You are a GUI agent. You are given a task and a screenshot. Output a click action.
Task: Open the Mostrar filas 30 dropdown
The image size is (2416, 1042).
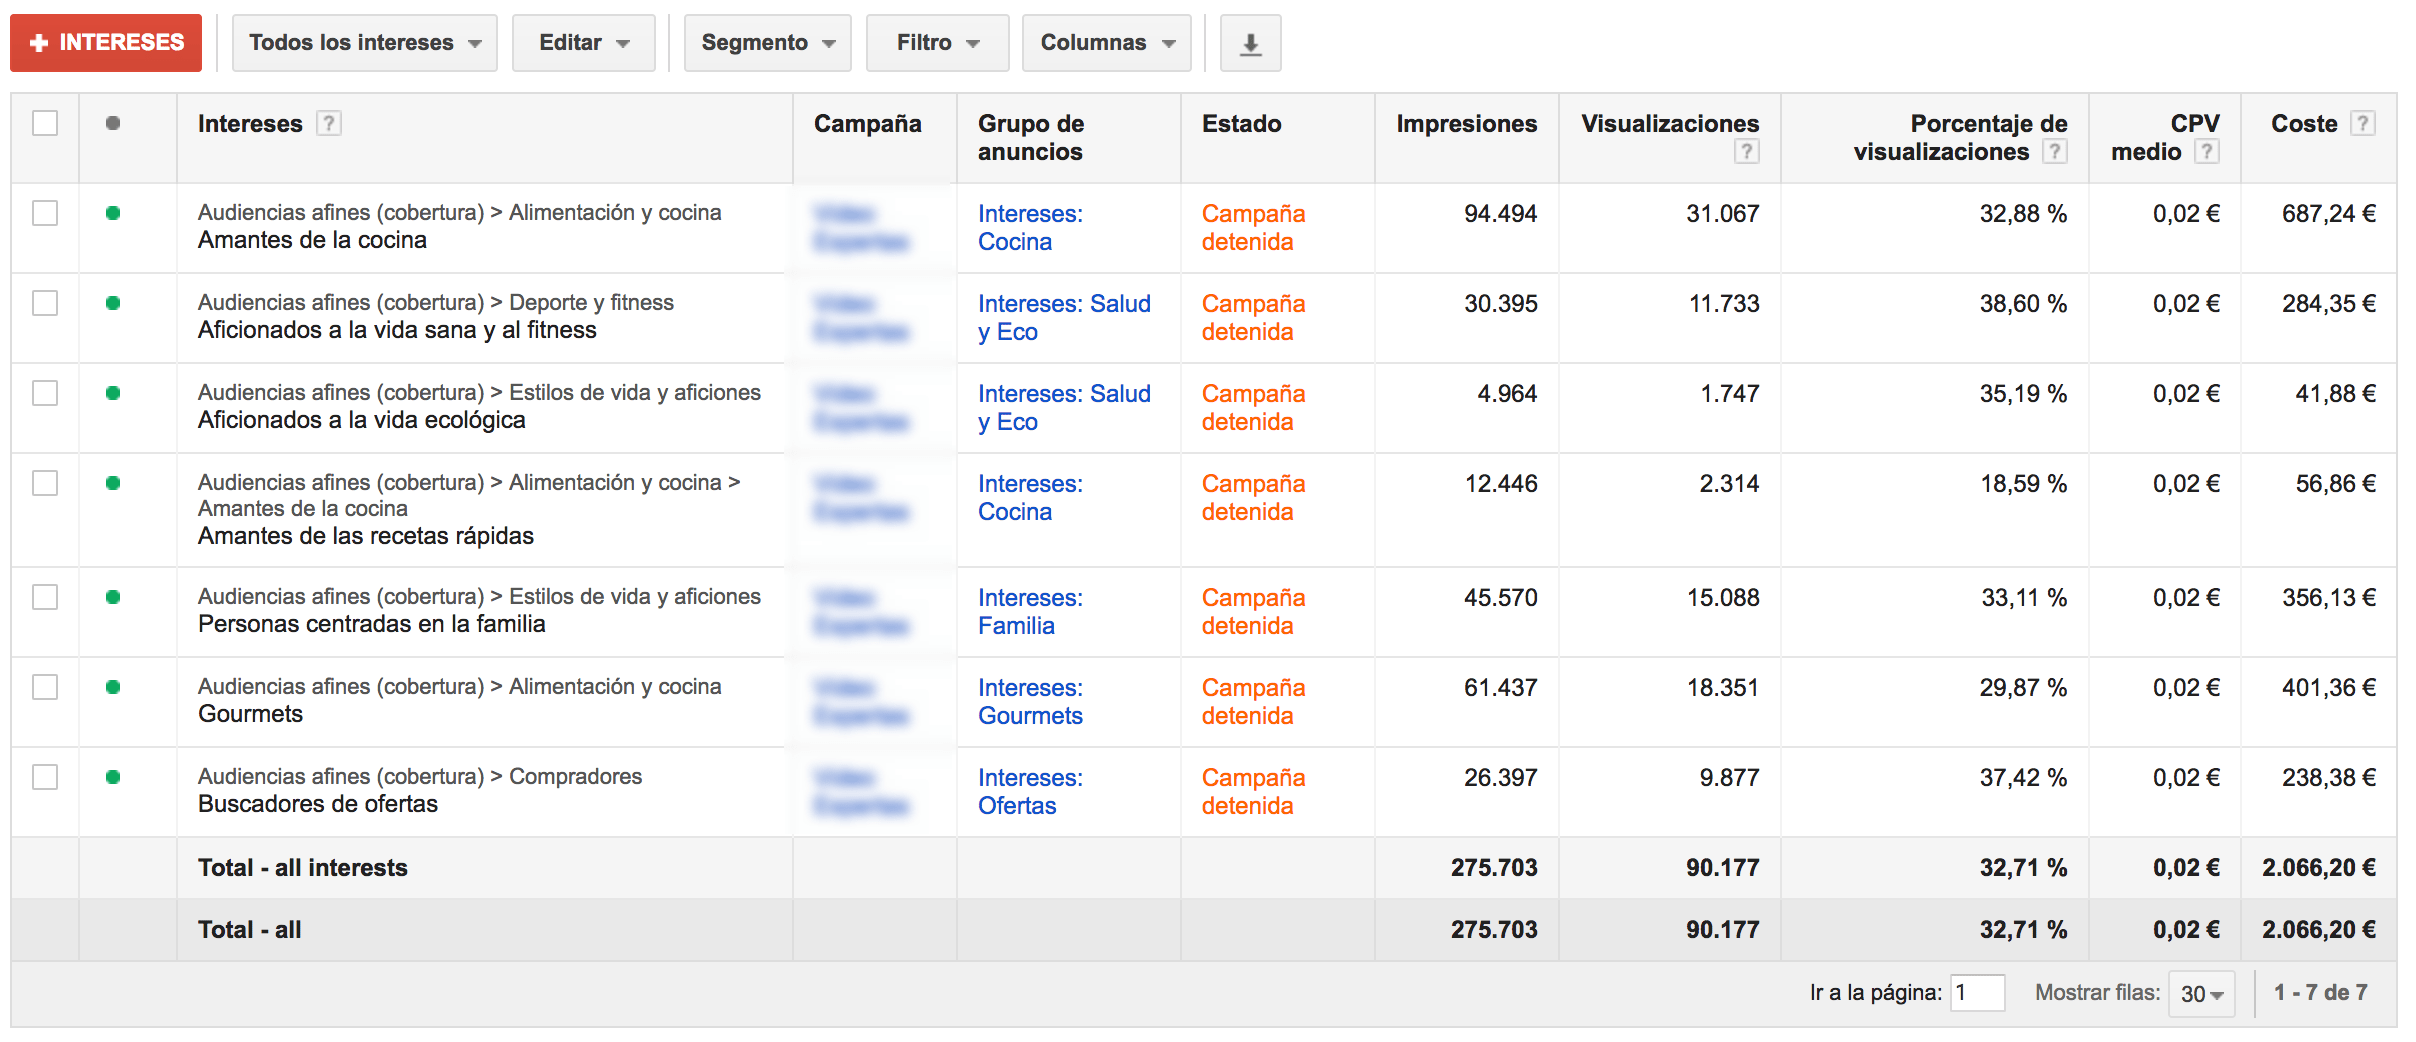pyautogui.click(x=2202, y=994)
